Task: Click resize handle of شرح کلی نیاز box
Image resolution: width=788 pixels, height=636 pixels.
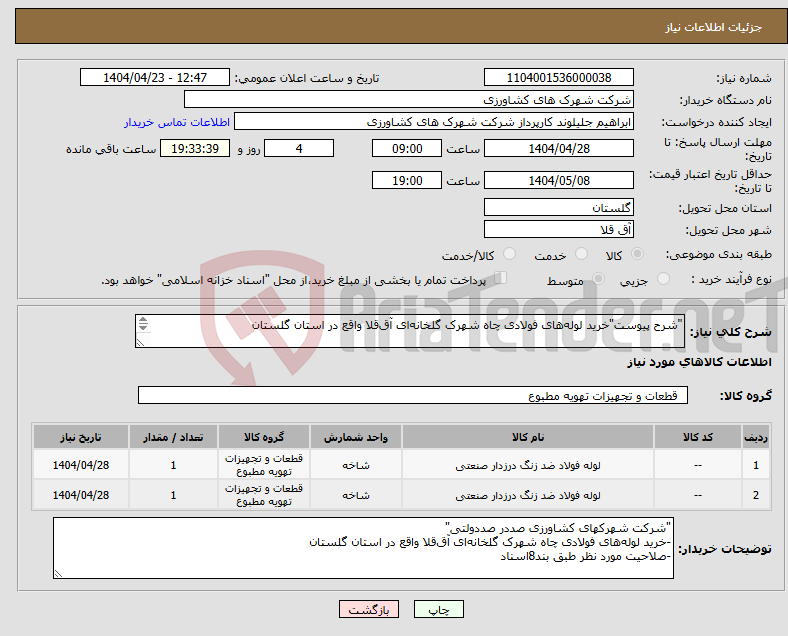Action: 140,342
